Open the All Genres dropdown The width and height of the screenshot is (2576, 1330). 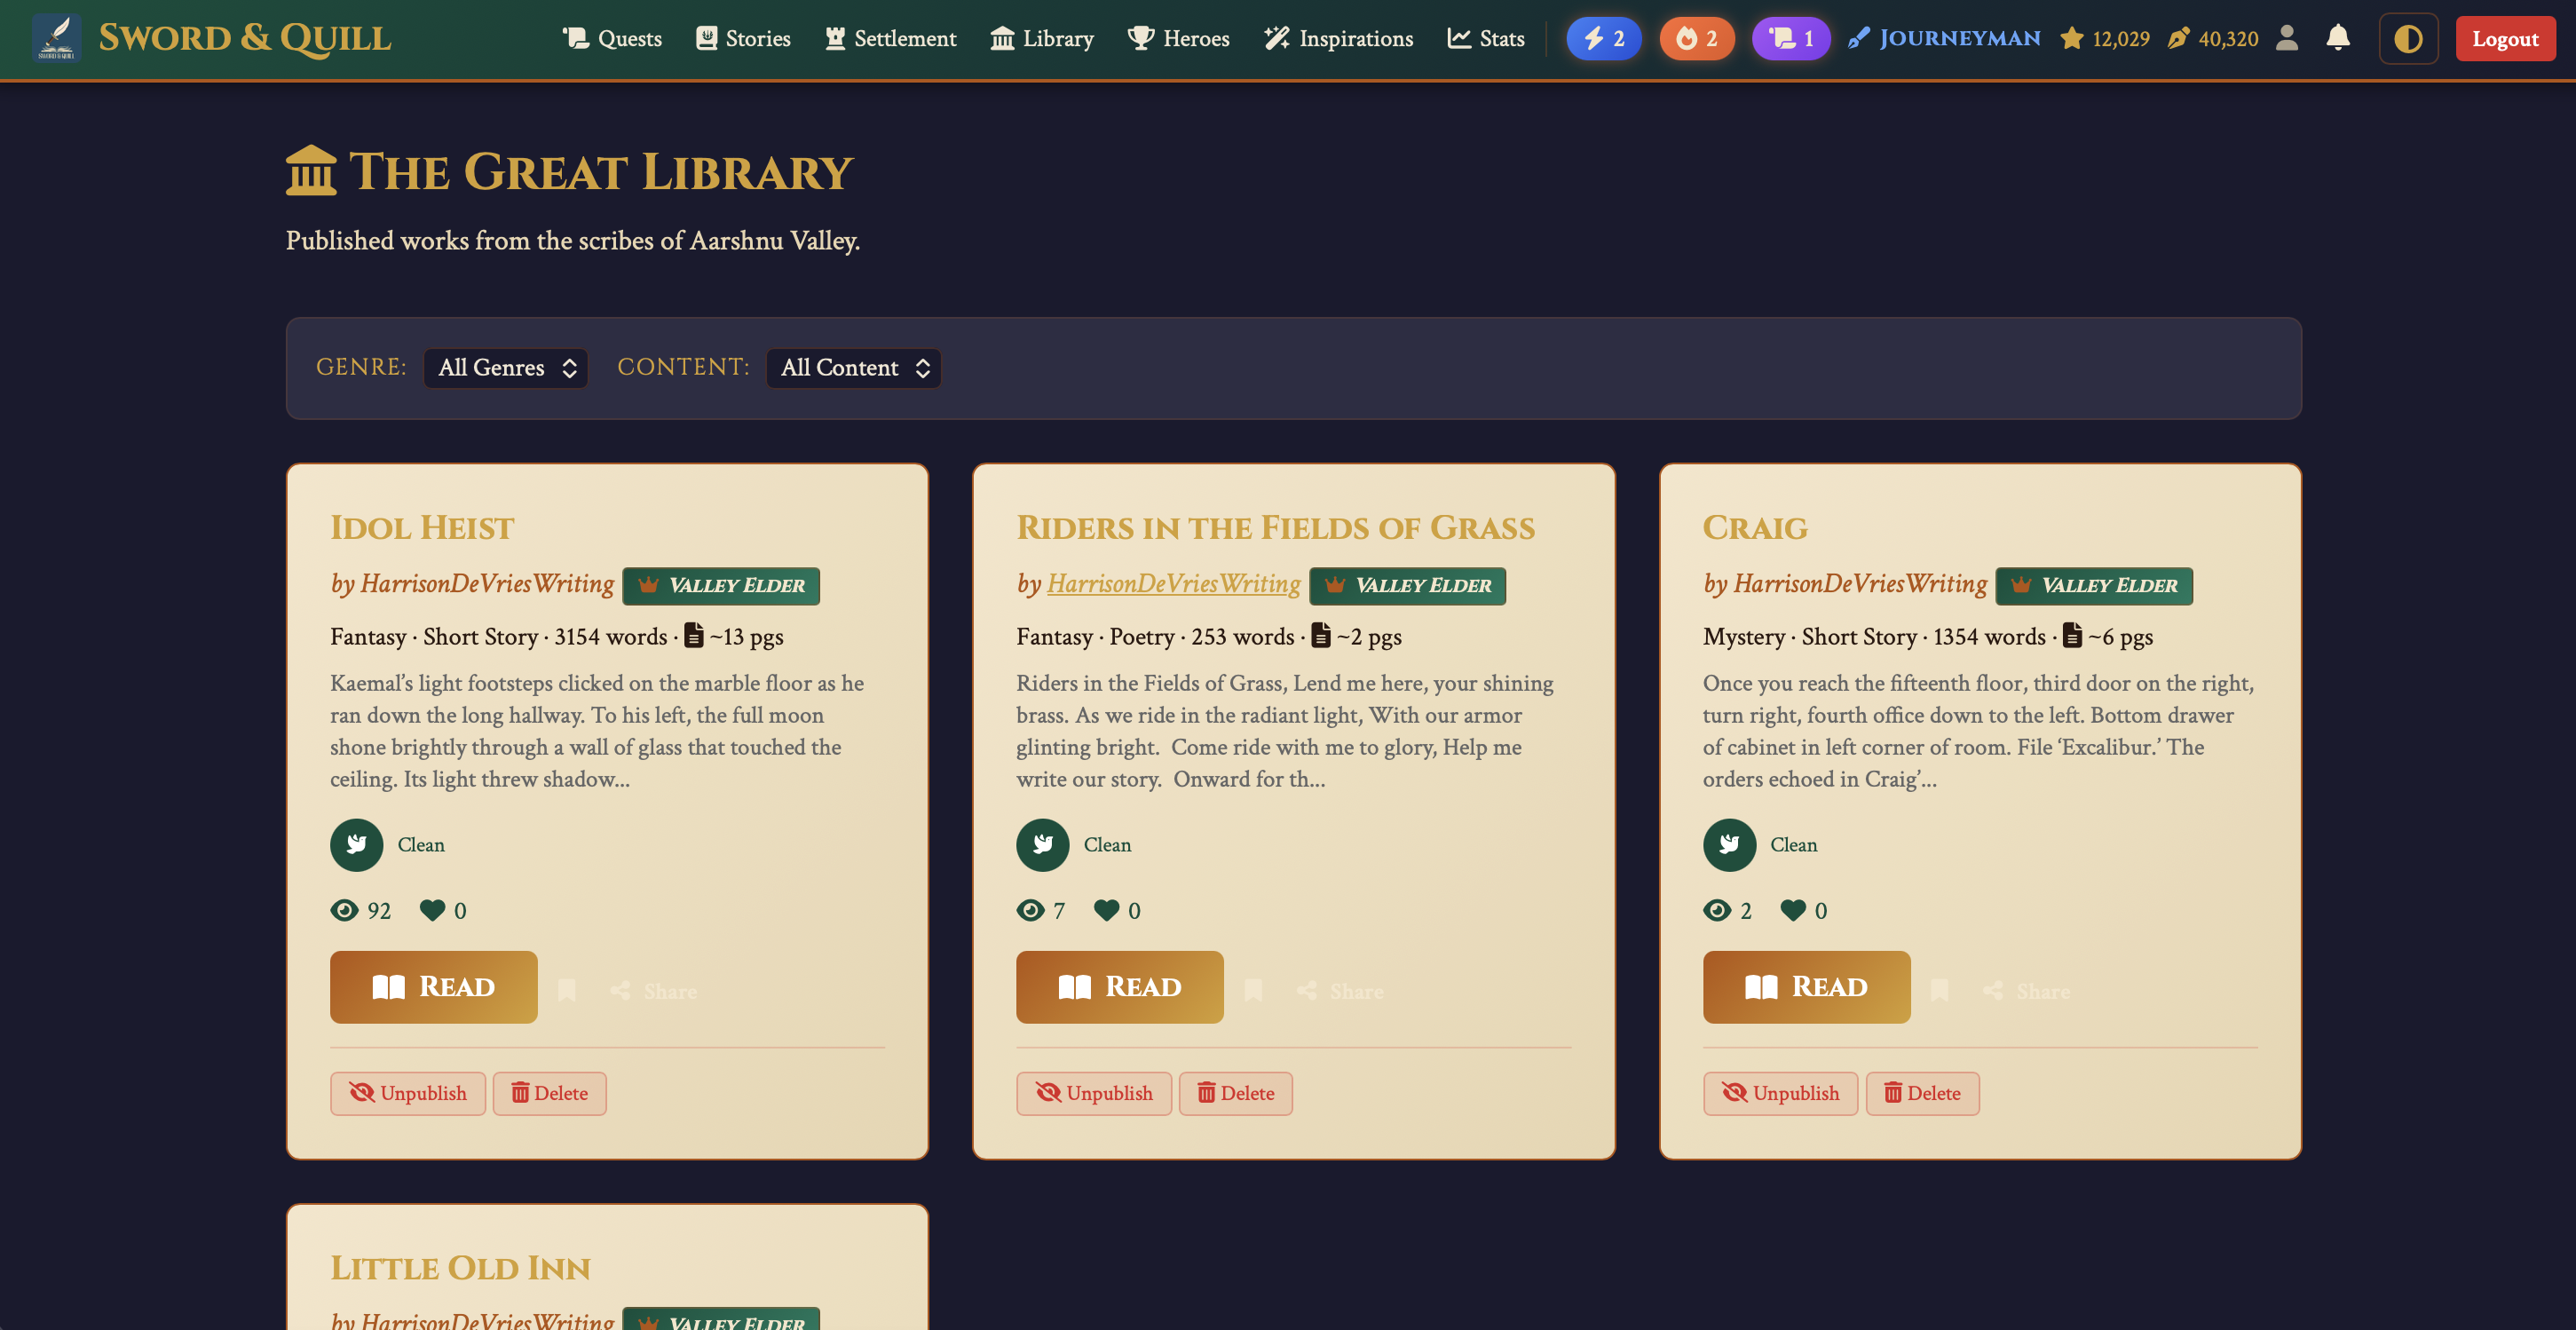(506, 367)
